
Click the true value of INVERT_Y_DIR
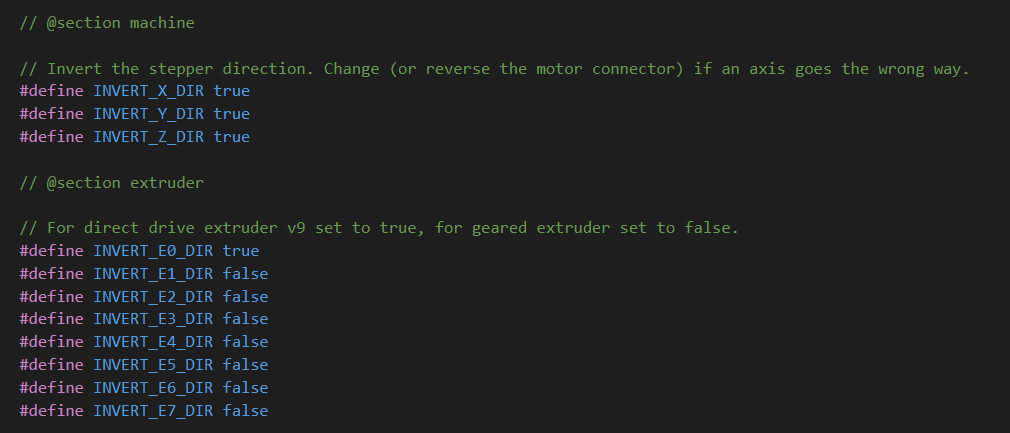tap(232, 114)
